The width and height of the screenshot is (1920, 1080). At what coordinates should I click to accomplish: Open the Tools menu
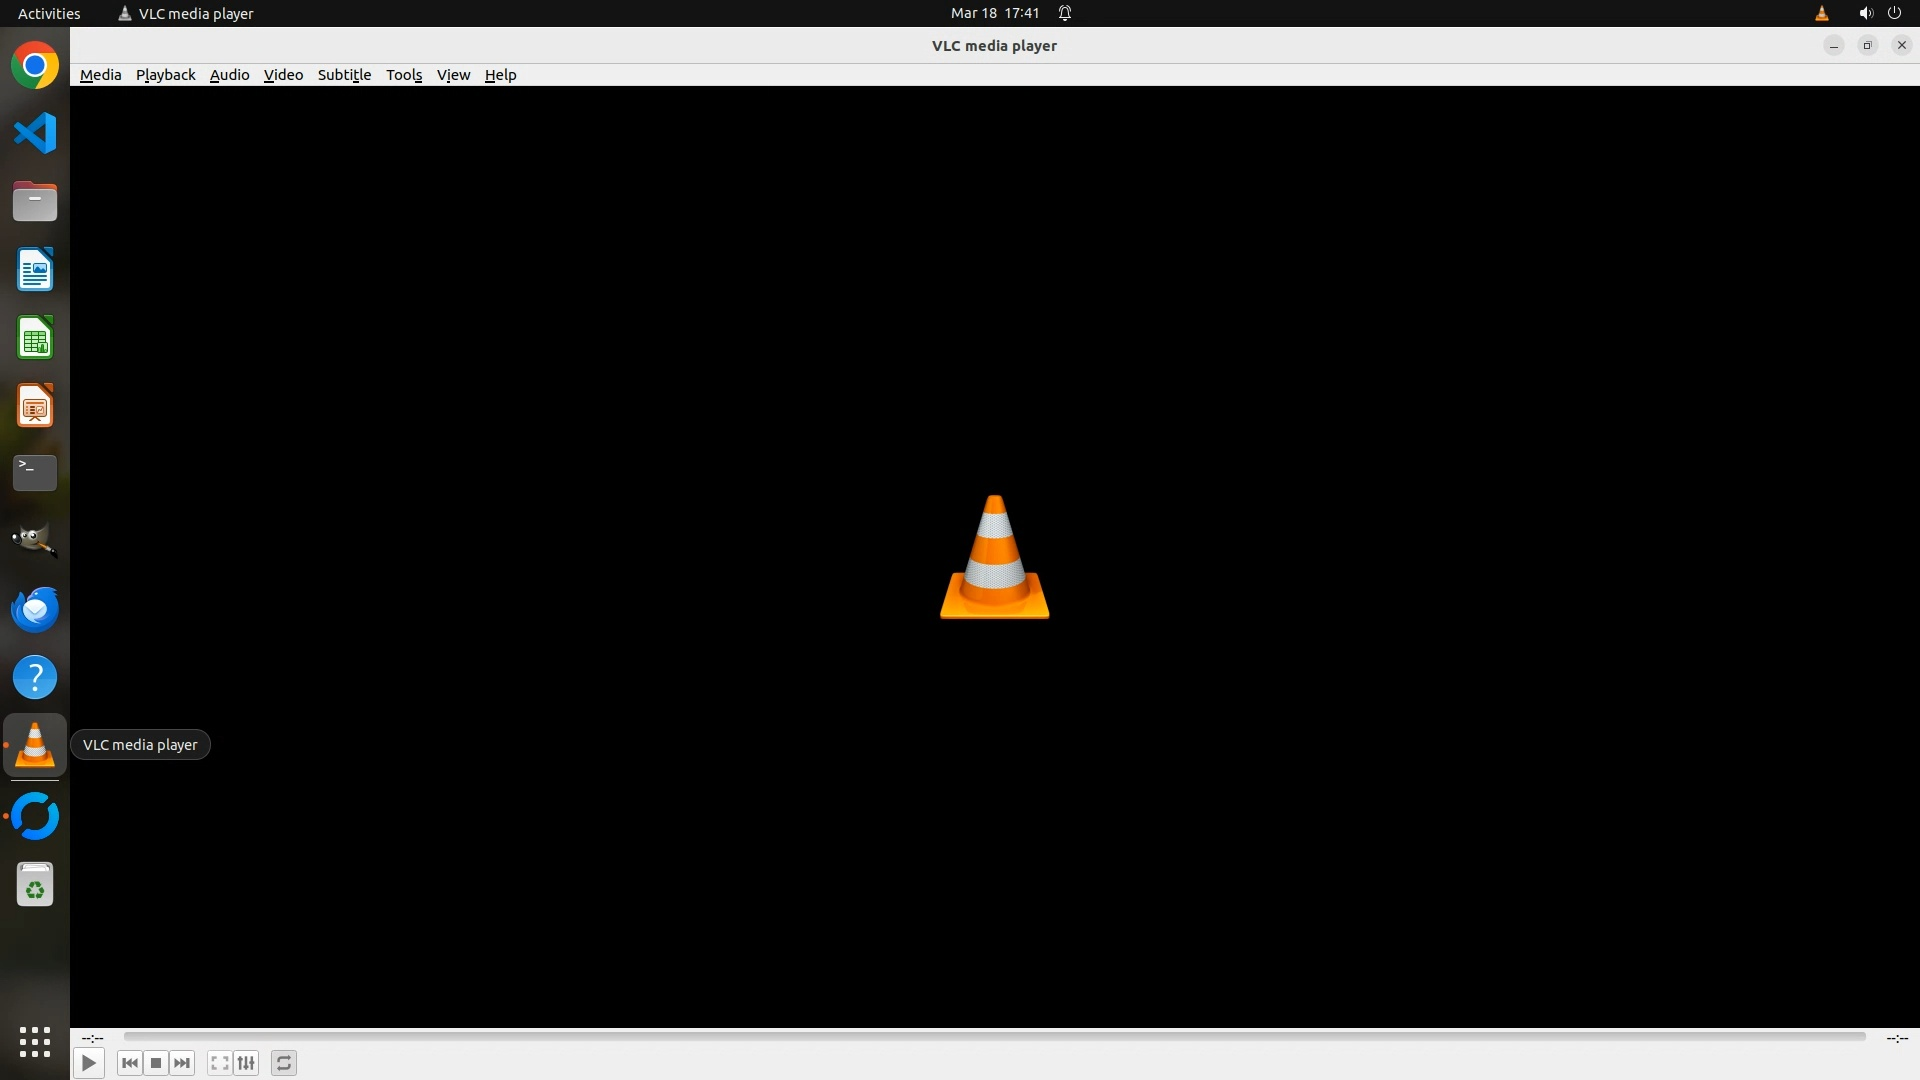pos(404,75)
